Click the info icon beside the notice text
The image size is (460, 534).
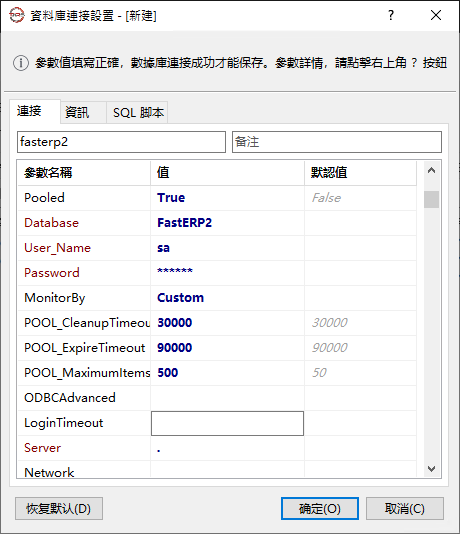coord(21,63)
